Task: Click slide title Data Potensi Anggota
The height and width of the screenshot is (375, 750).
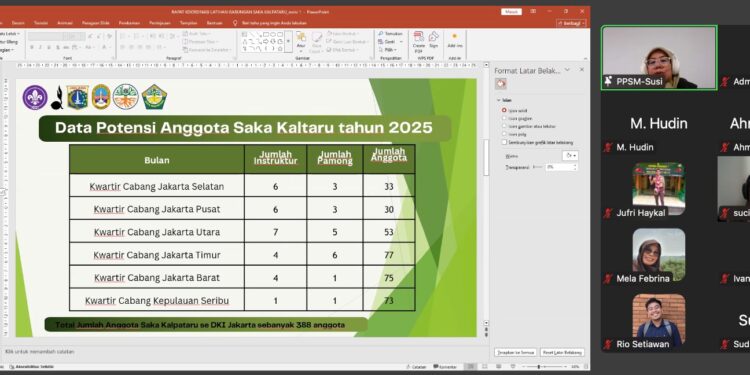Action: click(244, 128)
